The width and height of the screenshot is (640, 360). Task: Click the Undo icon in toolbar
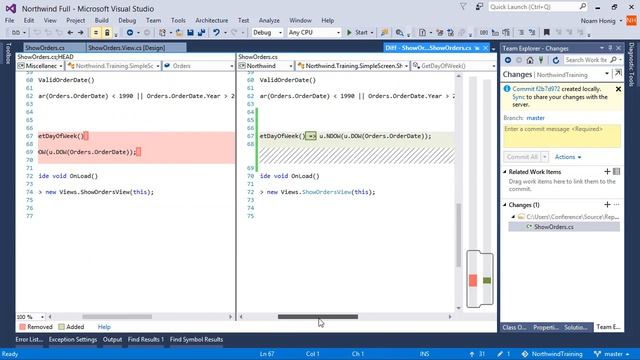pyautogui.click(x=216, y=33)
